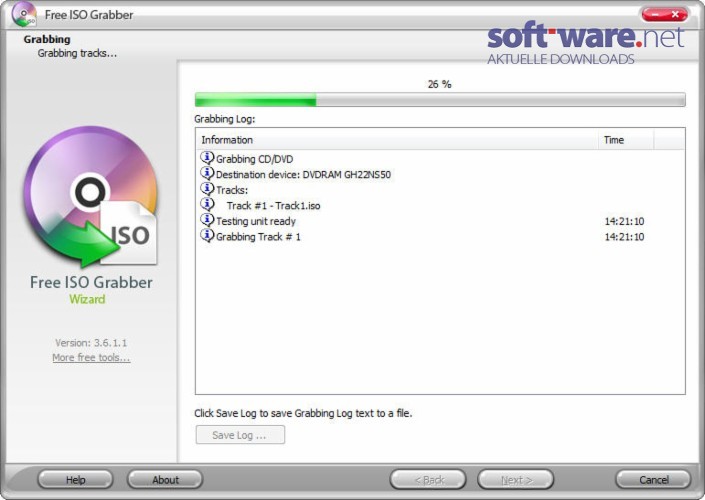This screenshot has width=705, height=500.
Task: Close the Free ISO Grabber window
Action: click(x=676, y=14)
